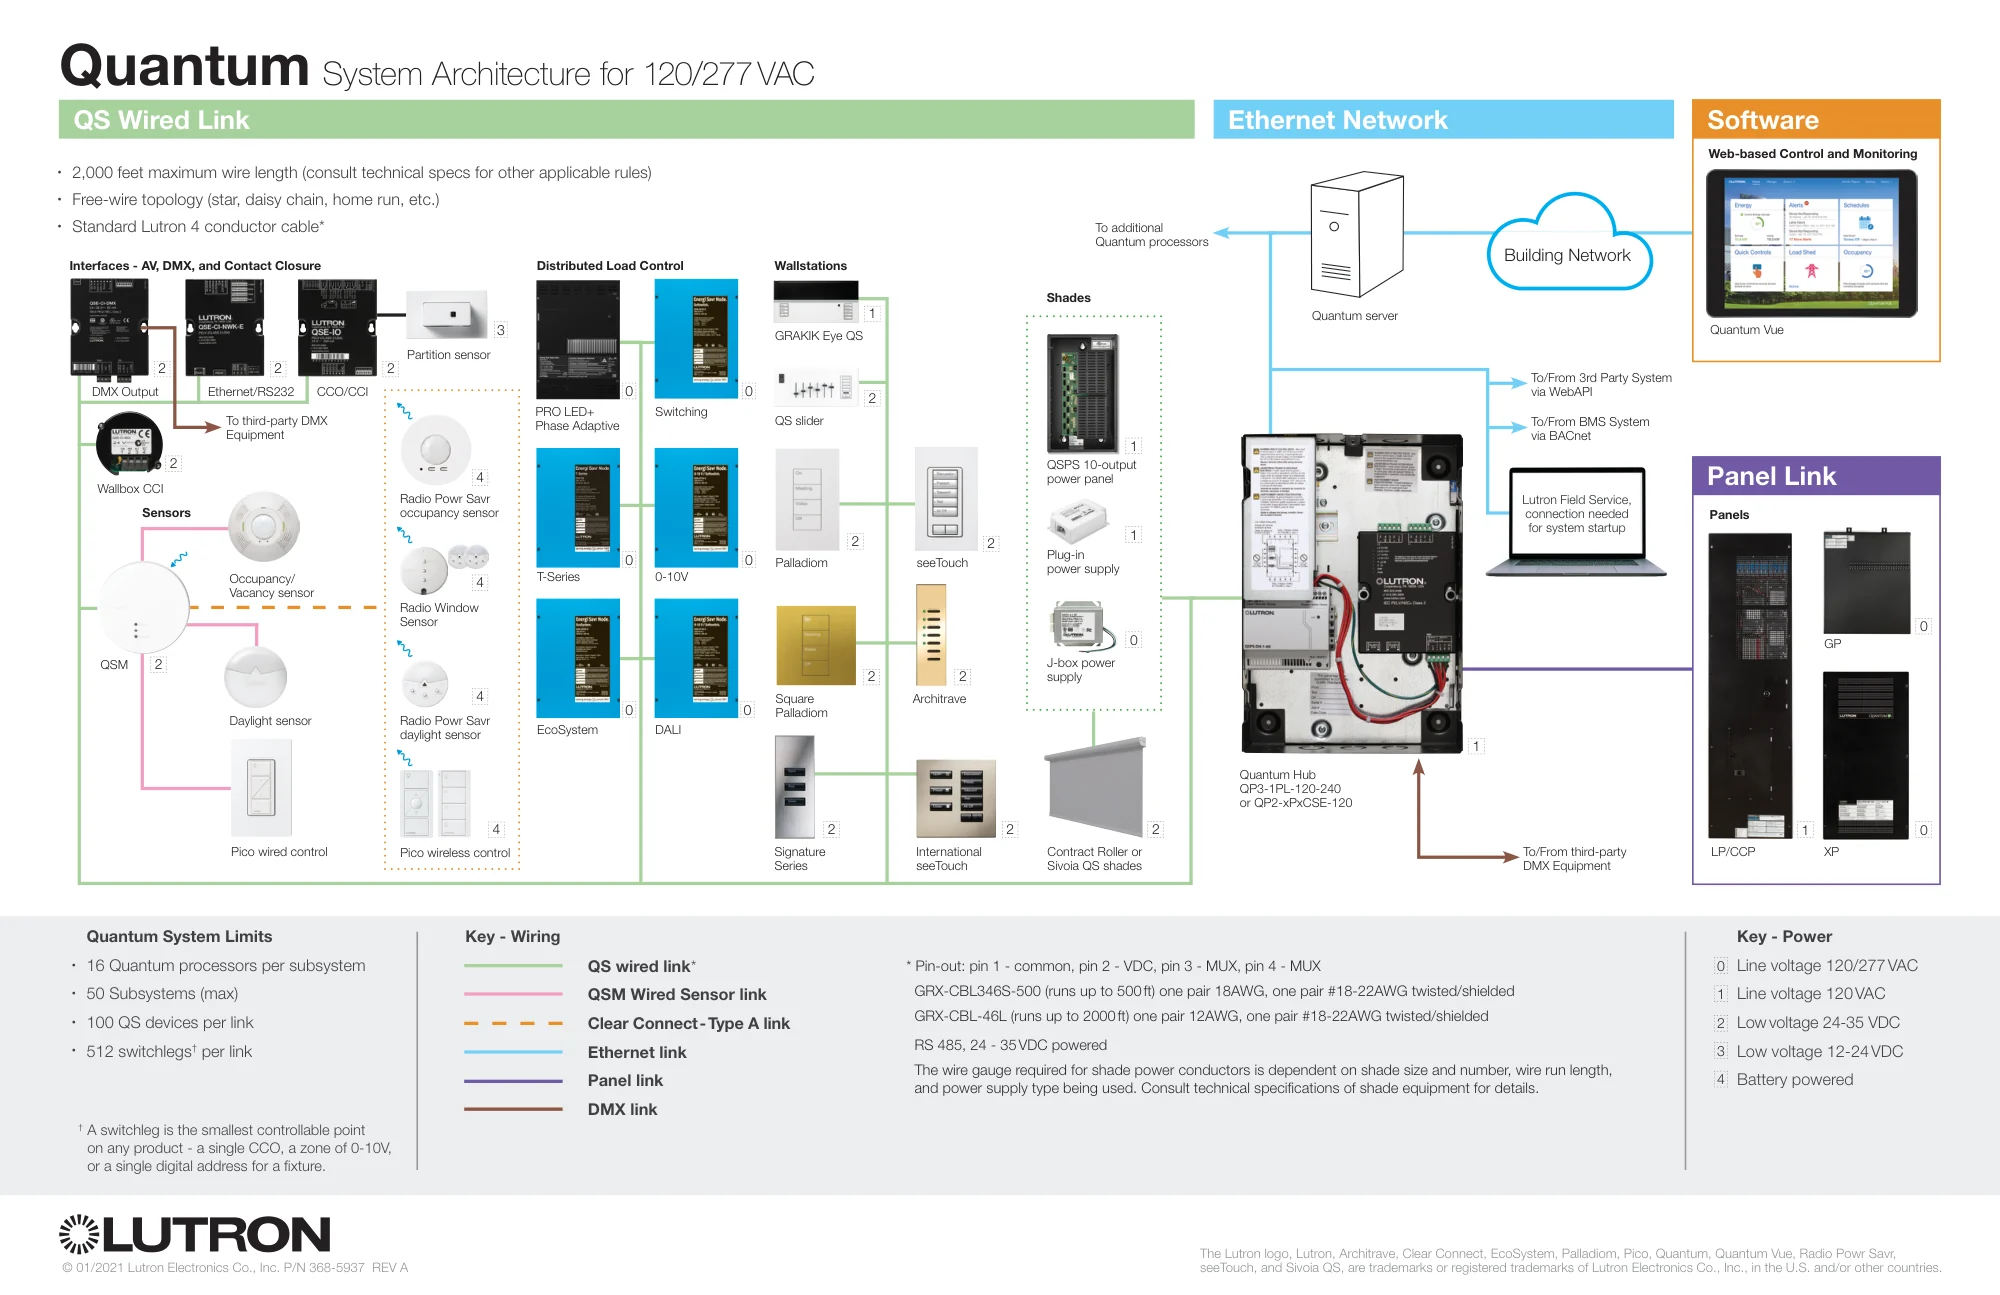Click the Ethernet/RS232 interface module image
Screen dimensions: 2000x1295
click(225, 328)
